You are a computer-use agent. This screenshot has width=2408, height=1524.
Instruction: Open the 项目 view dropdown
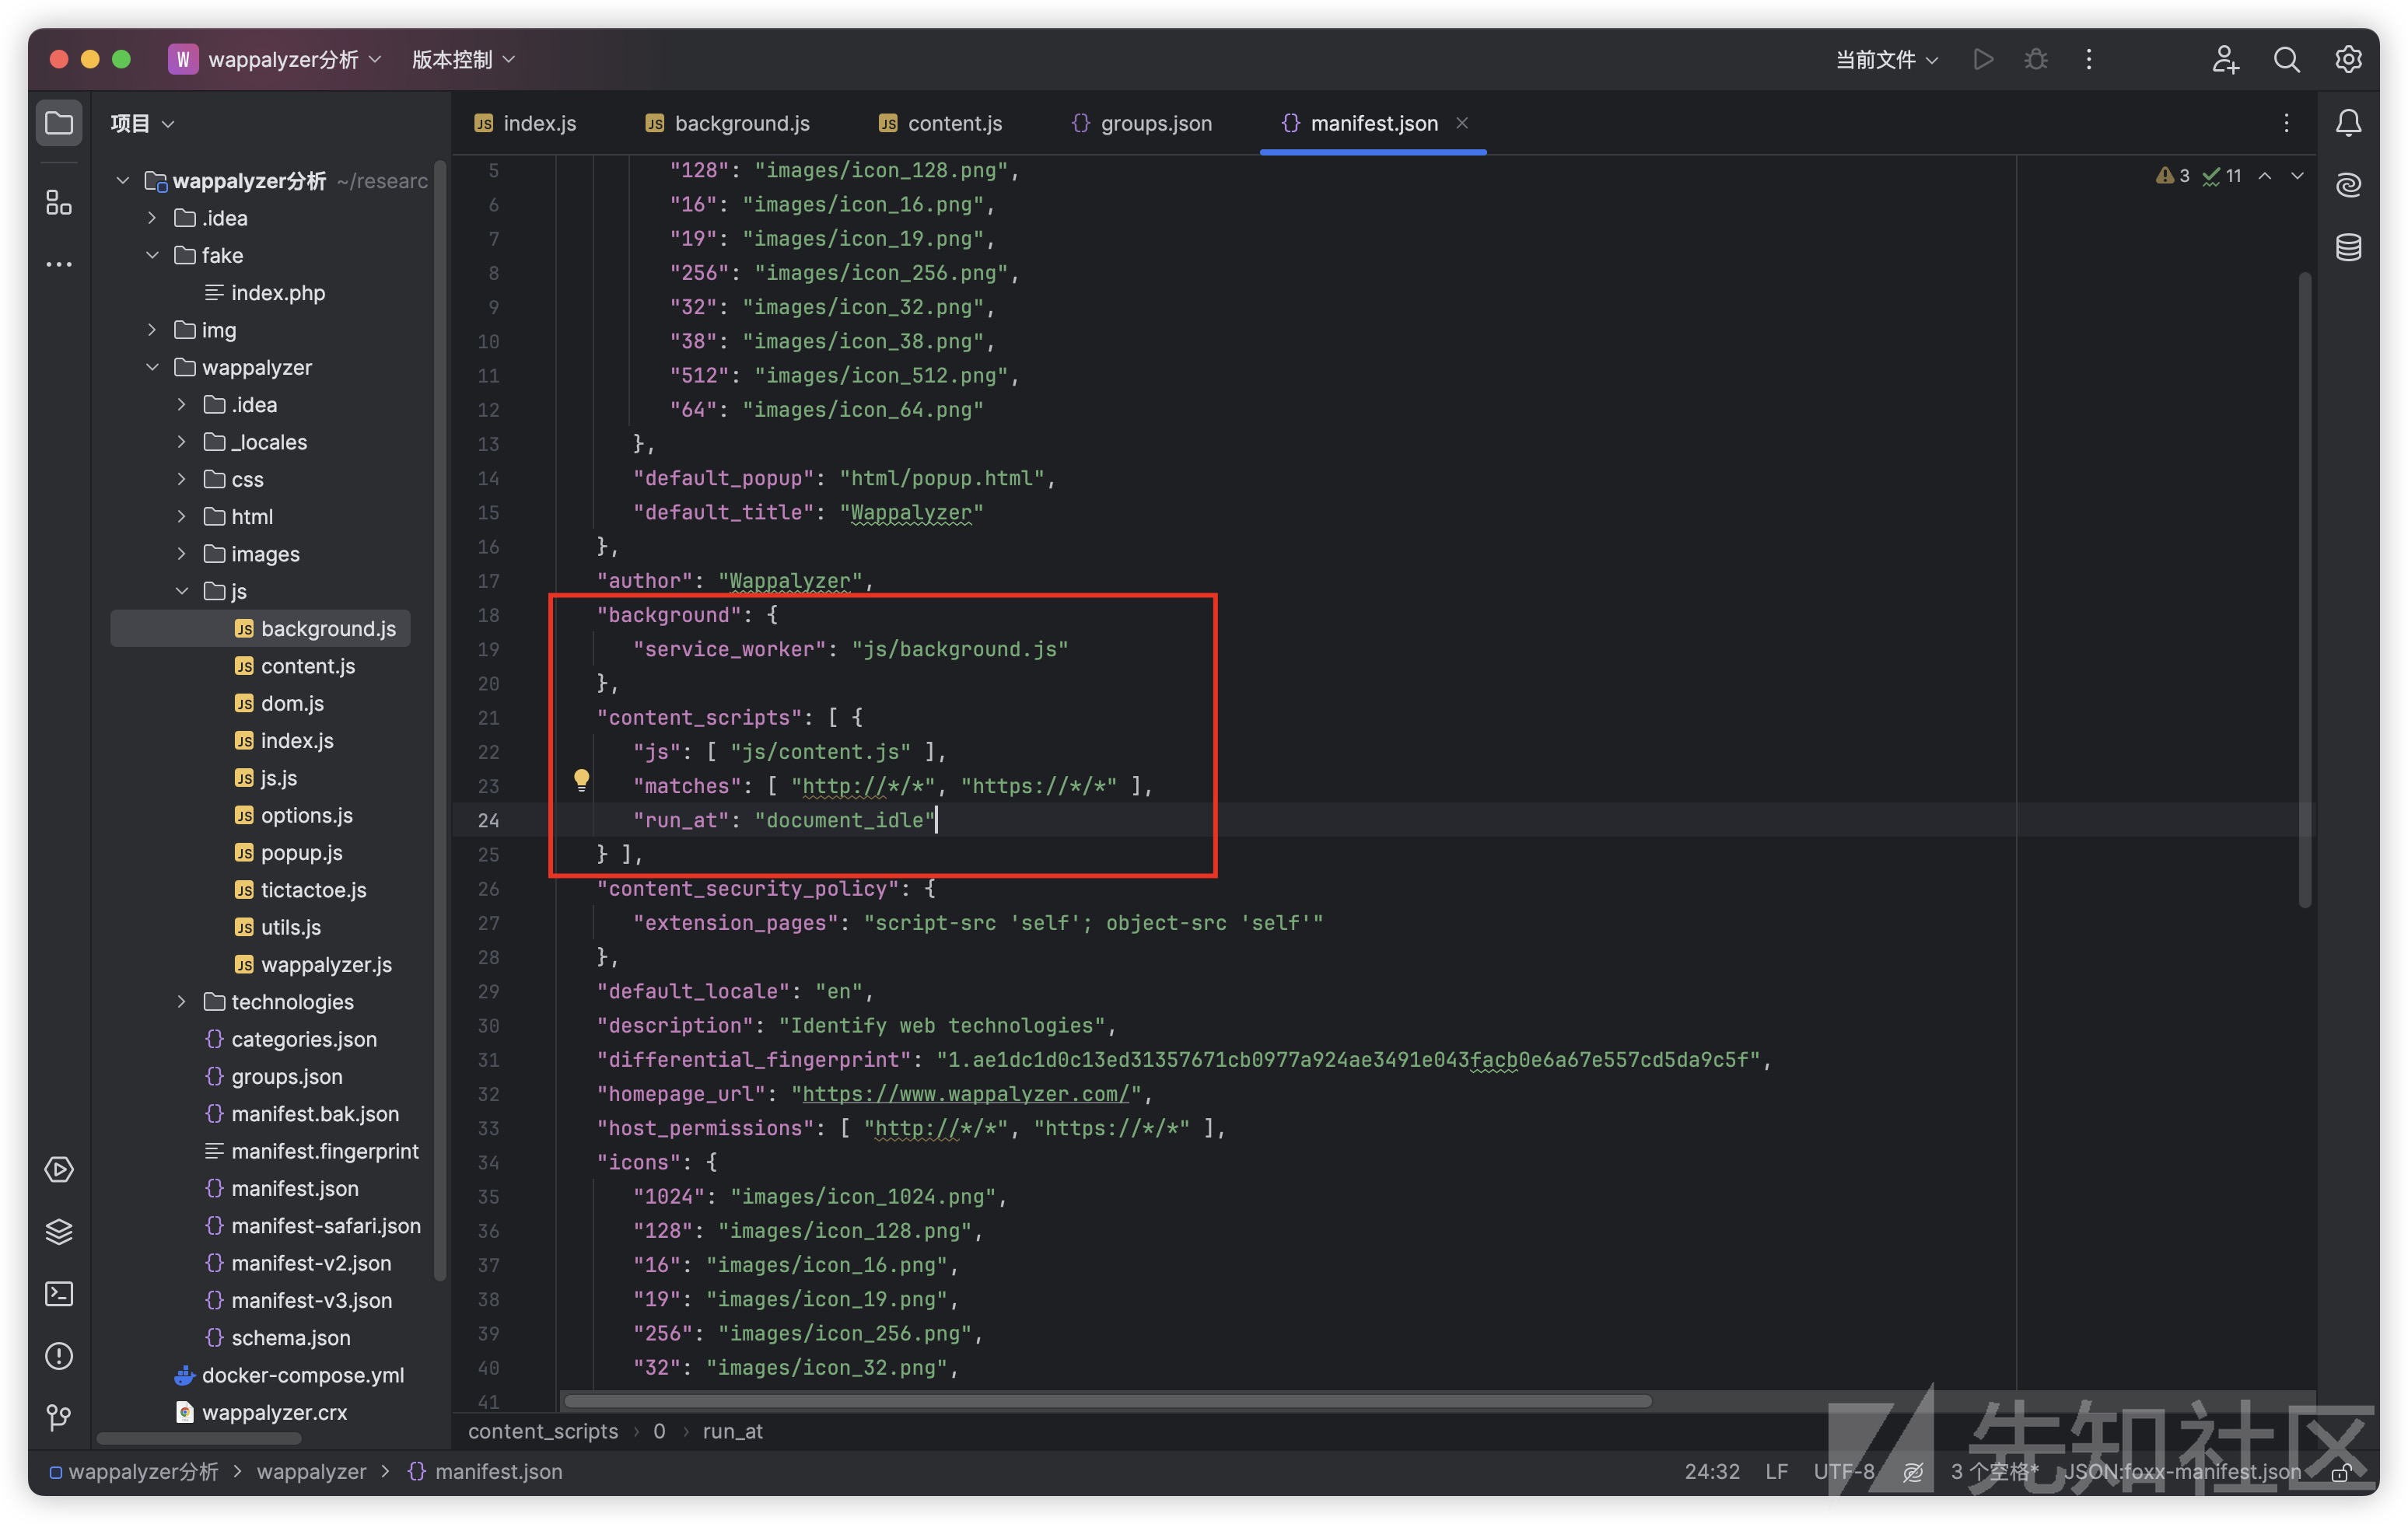tap(142, 123)
